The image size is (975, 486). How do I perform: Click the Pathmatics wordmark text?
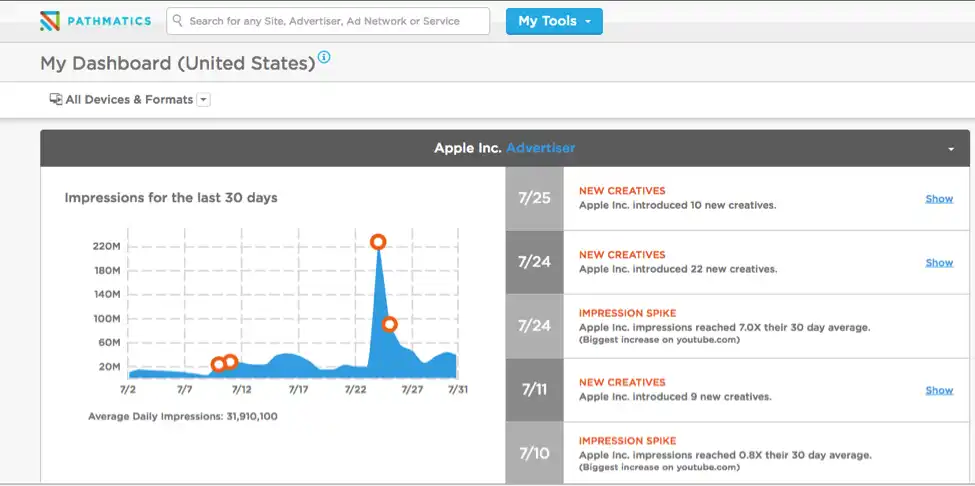click(109, 21)
